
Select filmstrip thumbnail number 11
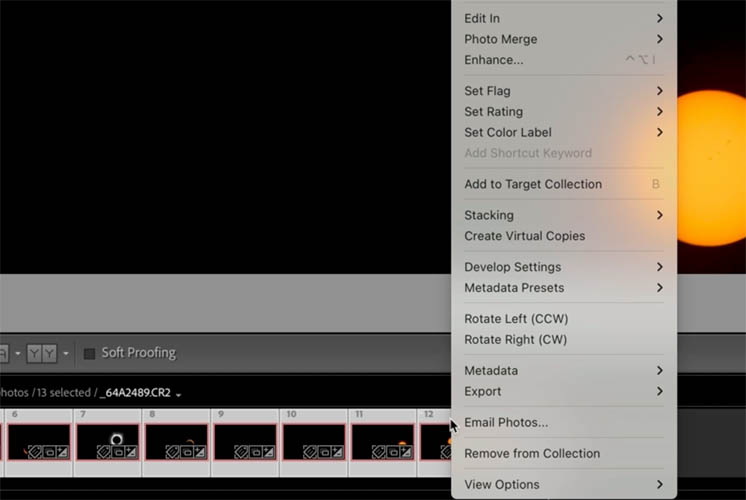(383, 442)
